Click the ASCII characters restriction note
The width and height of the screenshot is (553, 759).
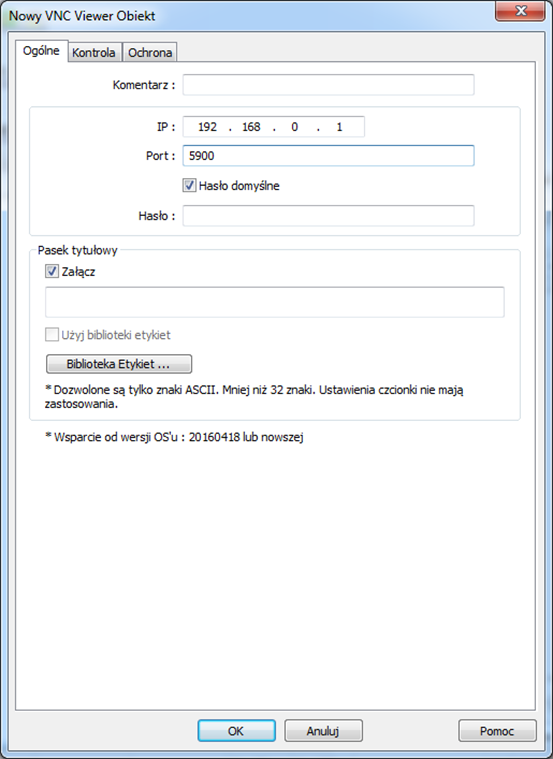[x=254, y=397]
